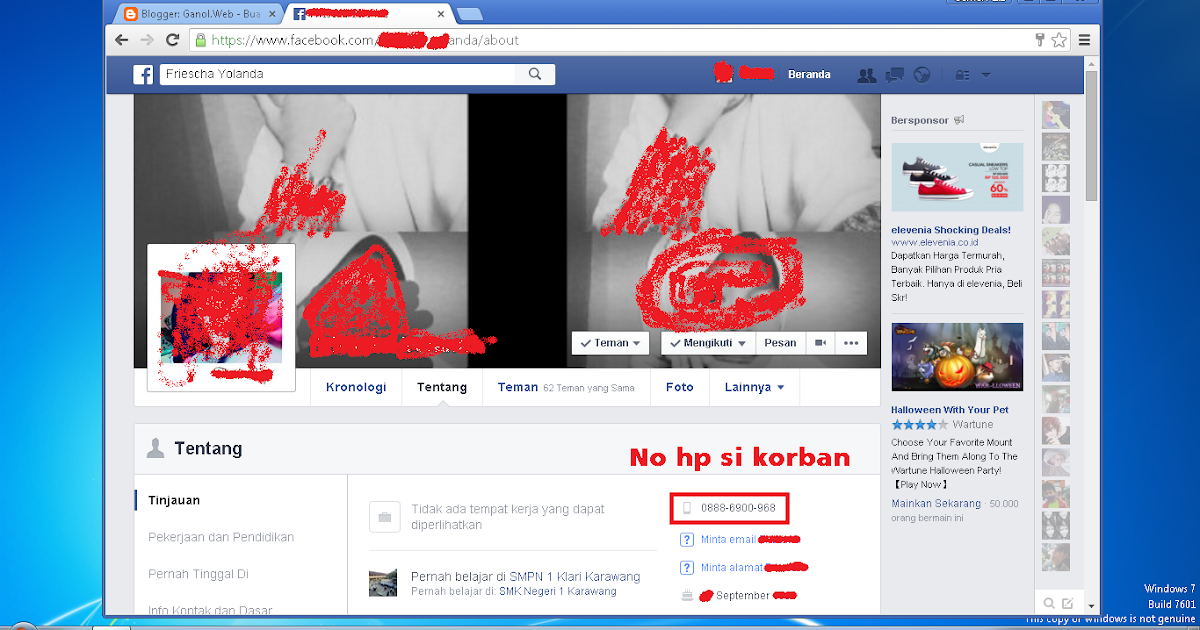Open the messages icon in the Facebook bar
Image resolution: width=1200 pixels, height=630 pixels.
tap(895, 75)
